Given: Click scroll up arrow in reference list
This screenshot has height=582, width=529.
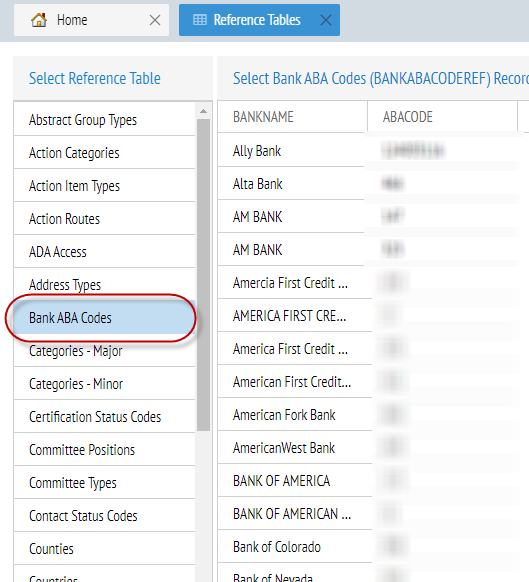Looking at the screenshot, I should coord(203,111).
